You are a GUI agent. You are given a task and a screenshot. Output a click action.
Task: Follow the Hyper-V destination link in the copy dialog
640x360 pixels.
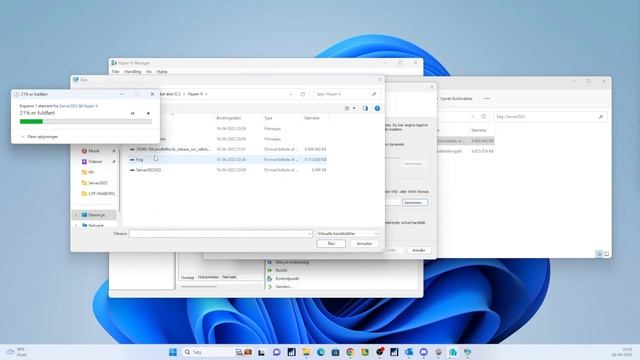coord(91,106)
